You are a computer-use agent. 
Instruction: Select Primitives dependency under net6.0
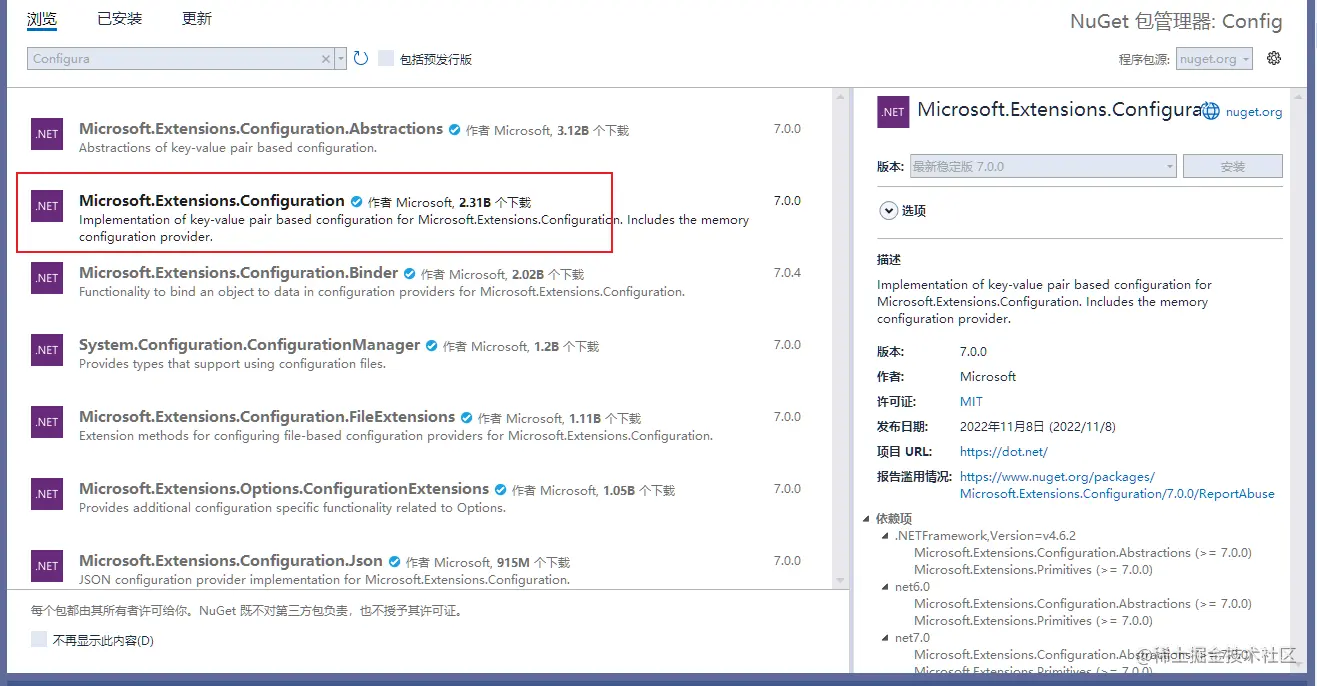tap(1033, 621)
